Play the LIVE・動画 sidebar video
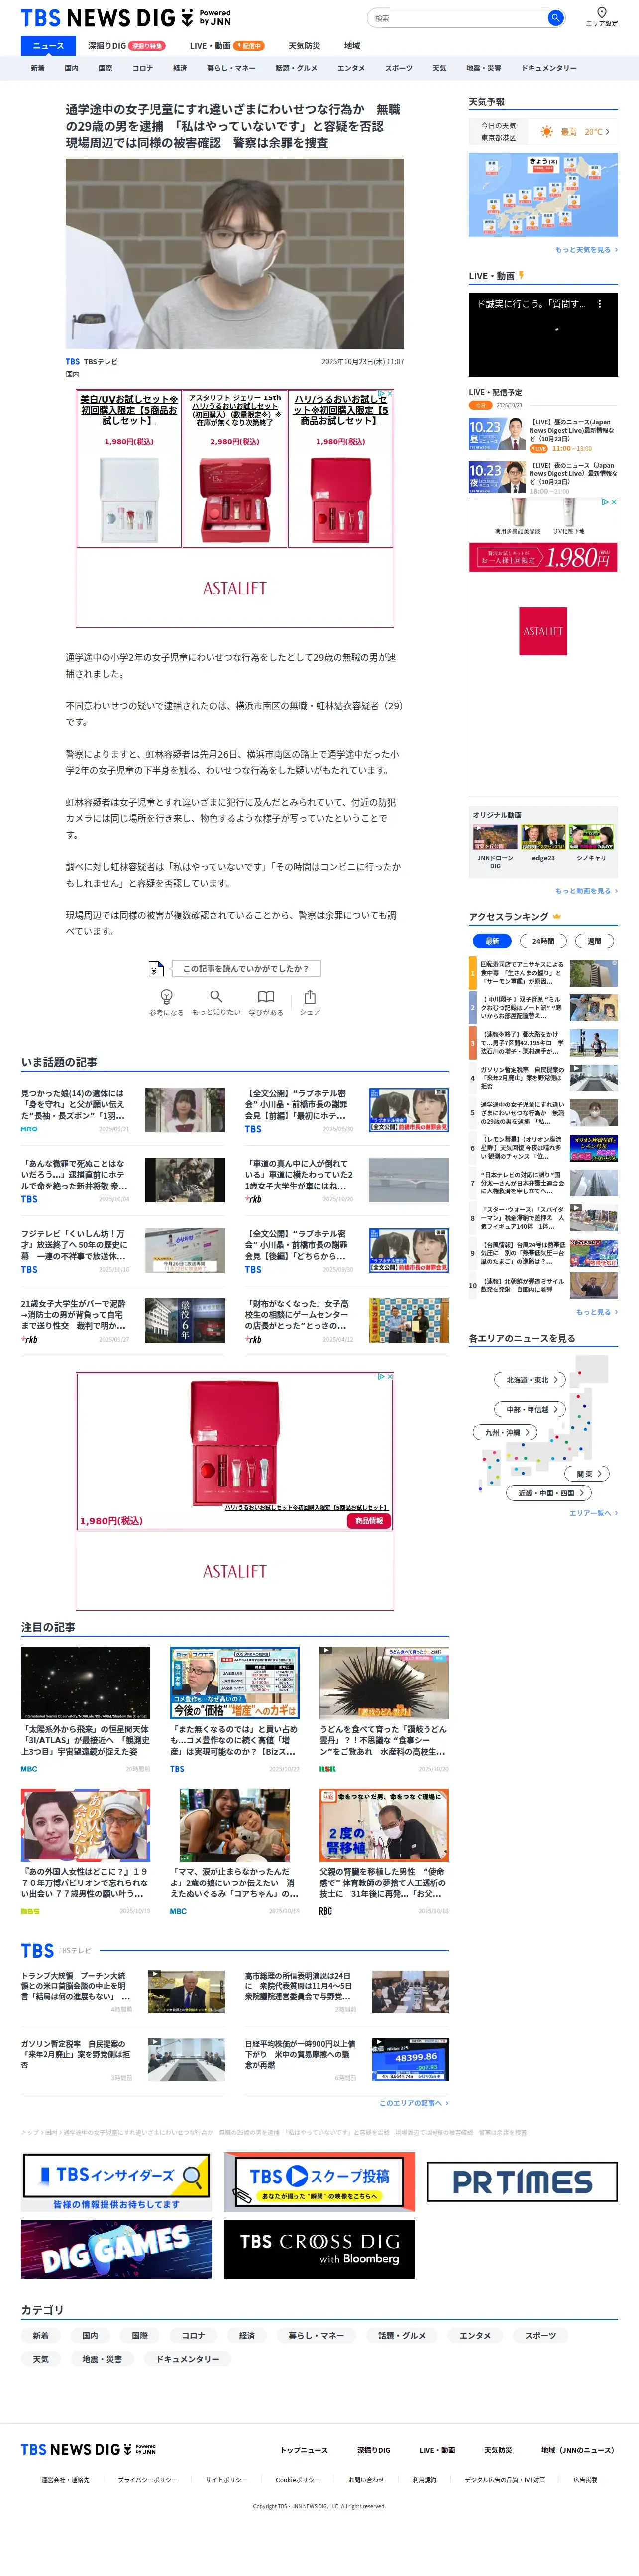This screenshot has height=2576, width=639. pos(543,334)
